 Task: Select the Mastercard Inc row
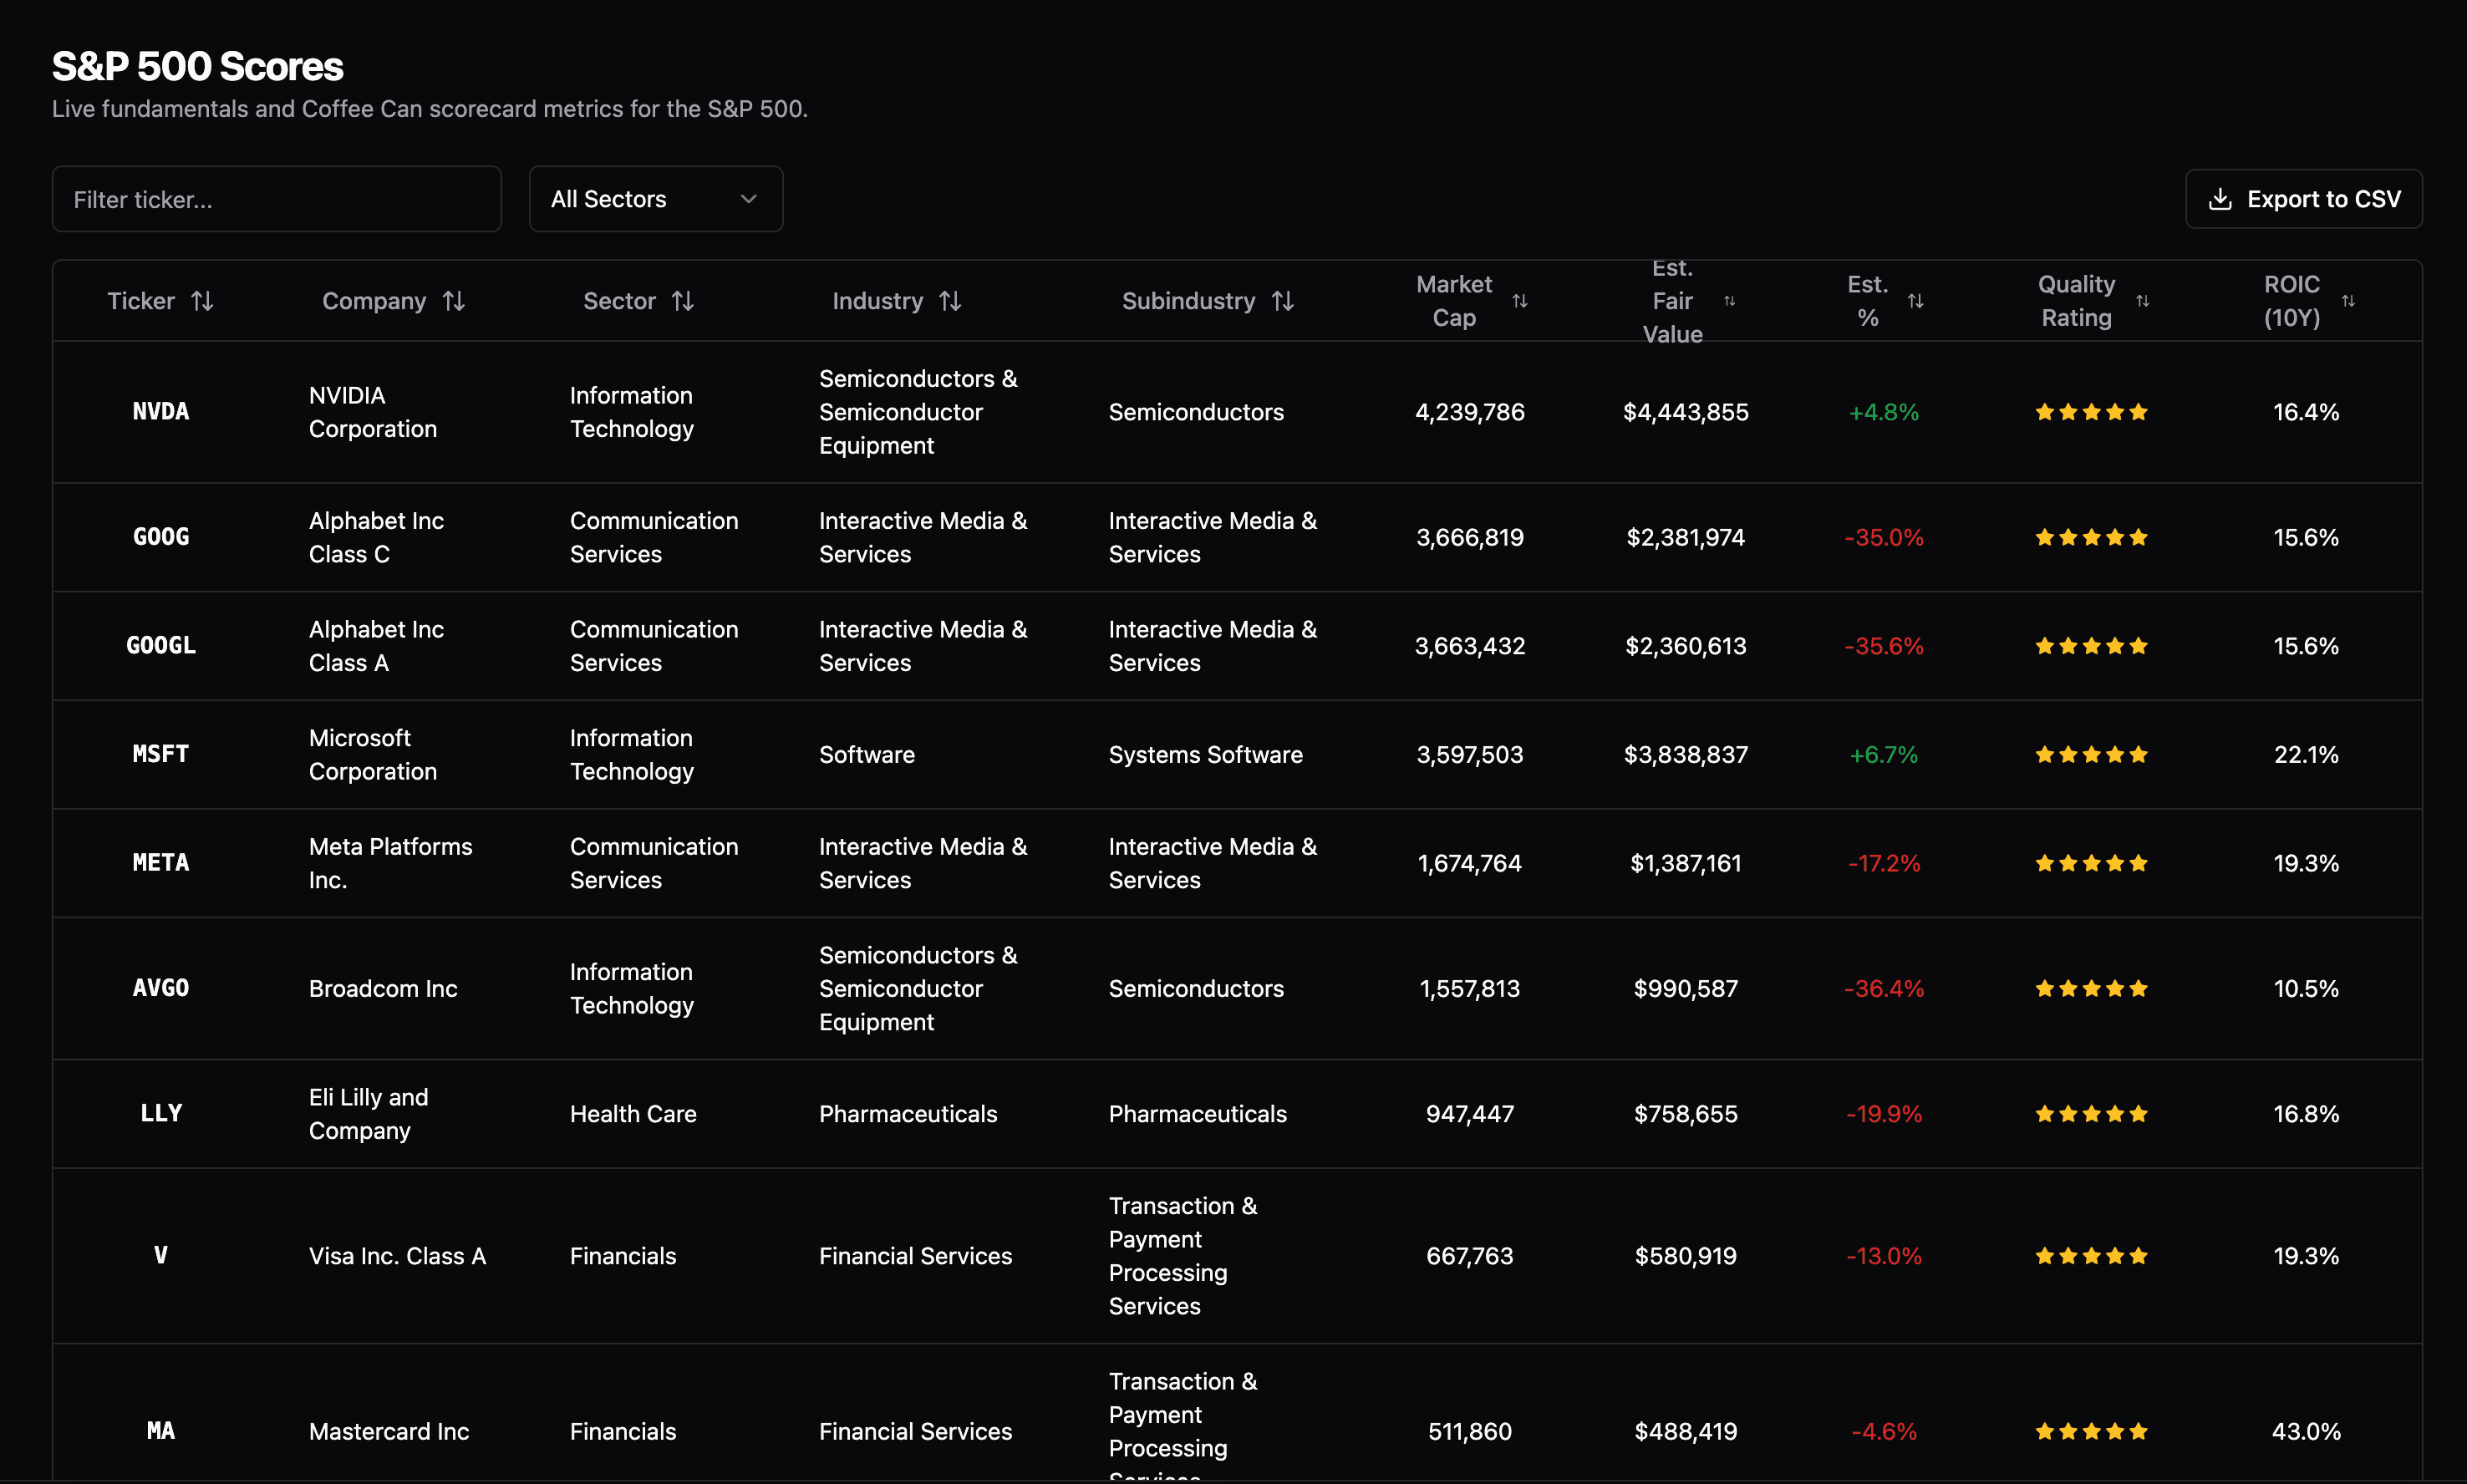[1200, 1430]
